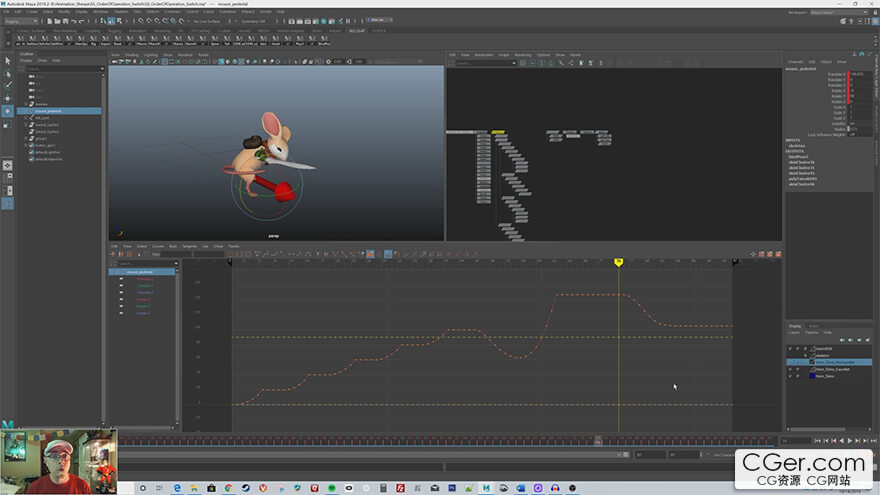Viewport: 880px width, 495px height.
Task: Toggle the P playback flag on bottom layer
Action: tap(797, 376)
